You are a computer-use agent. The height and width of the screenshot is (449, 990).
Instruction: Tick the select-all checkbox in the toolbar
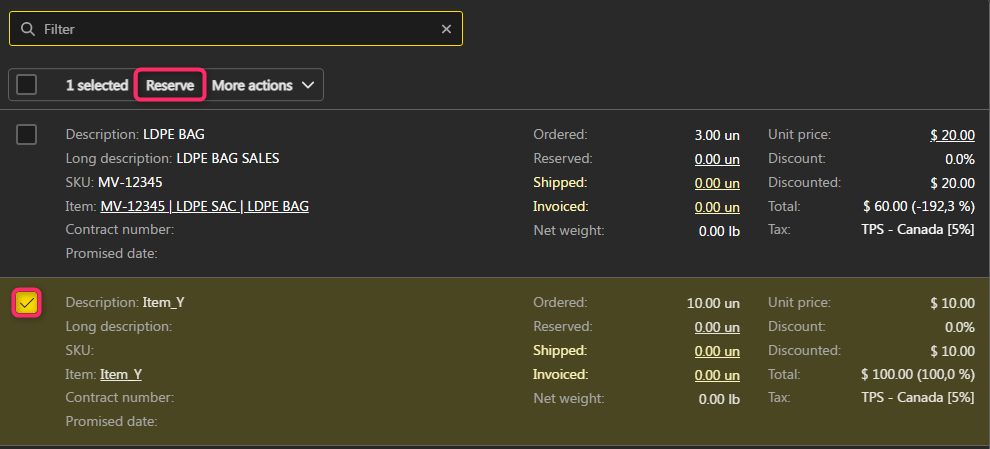27,85
